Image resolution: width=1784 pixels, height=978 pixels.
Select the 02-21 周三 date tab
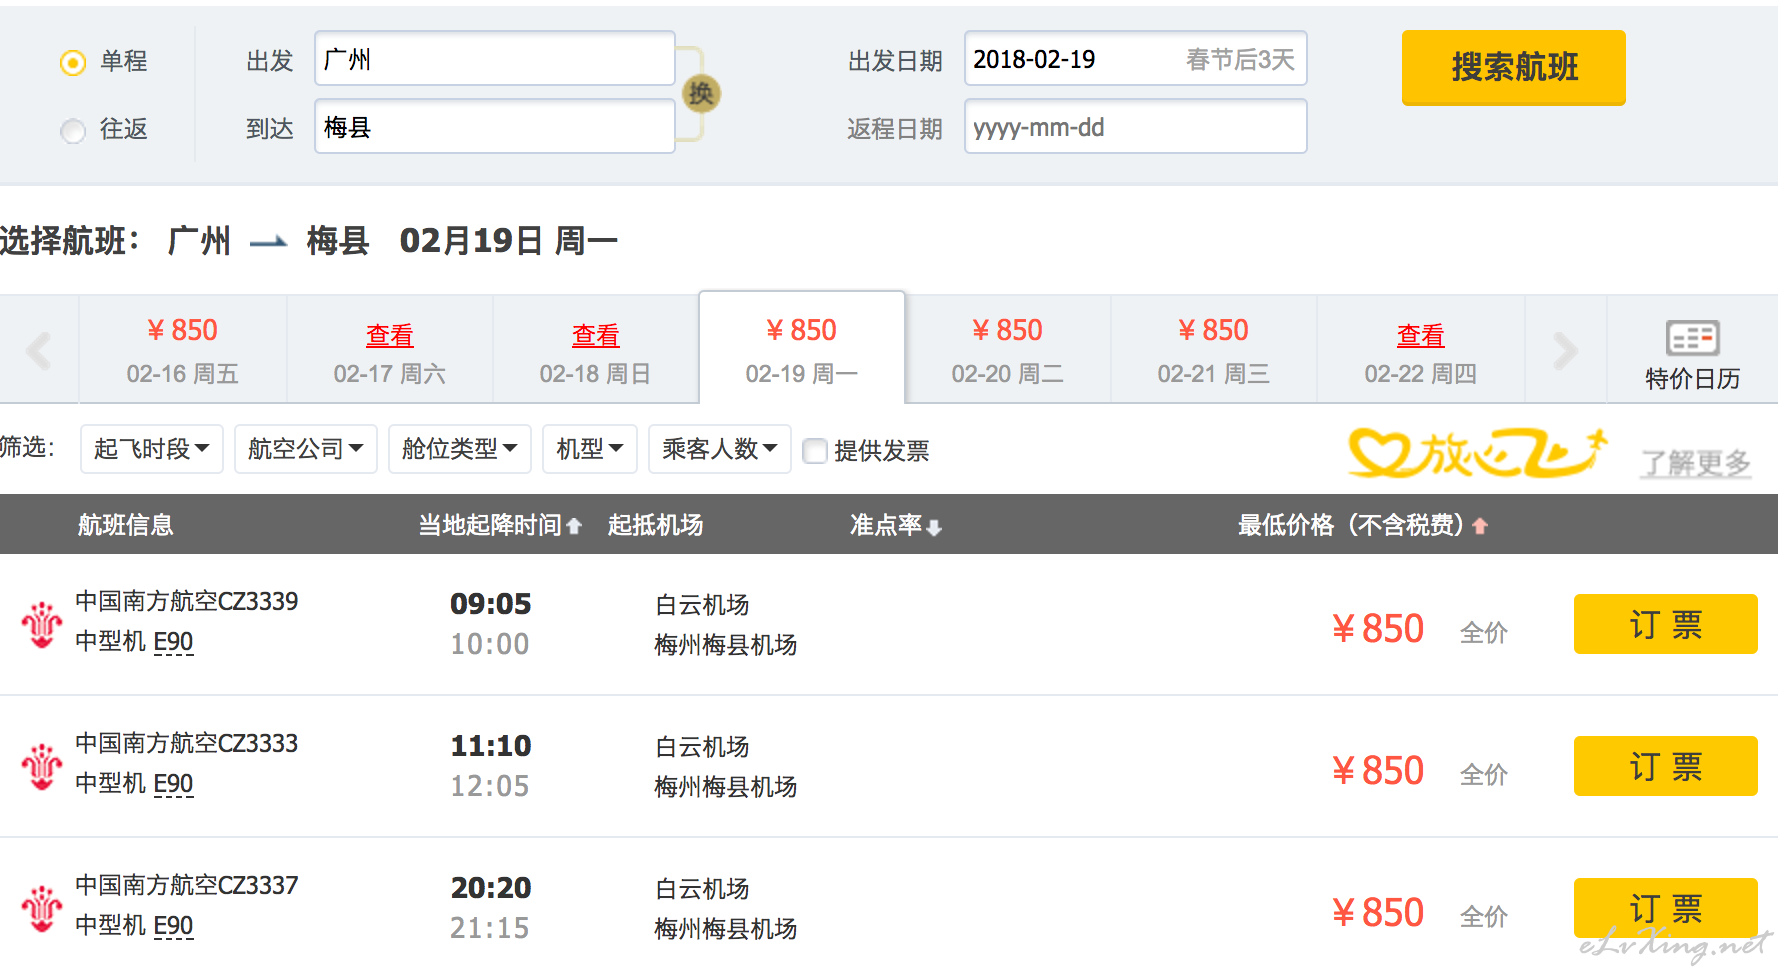point(1214,350)
